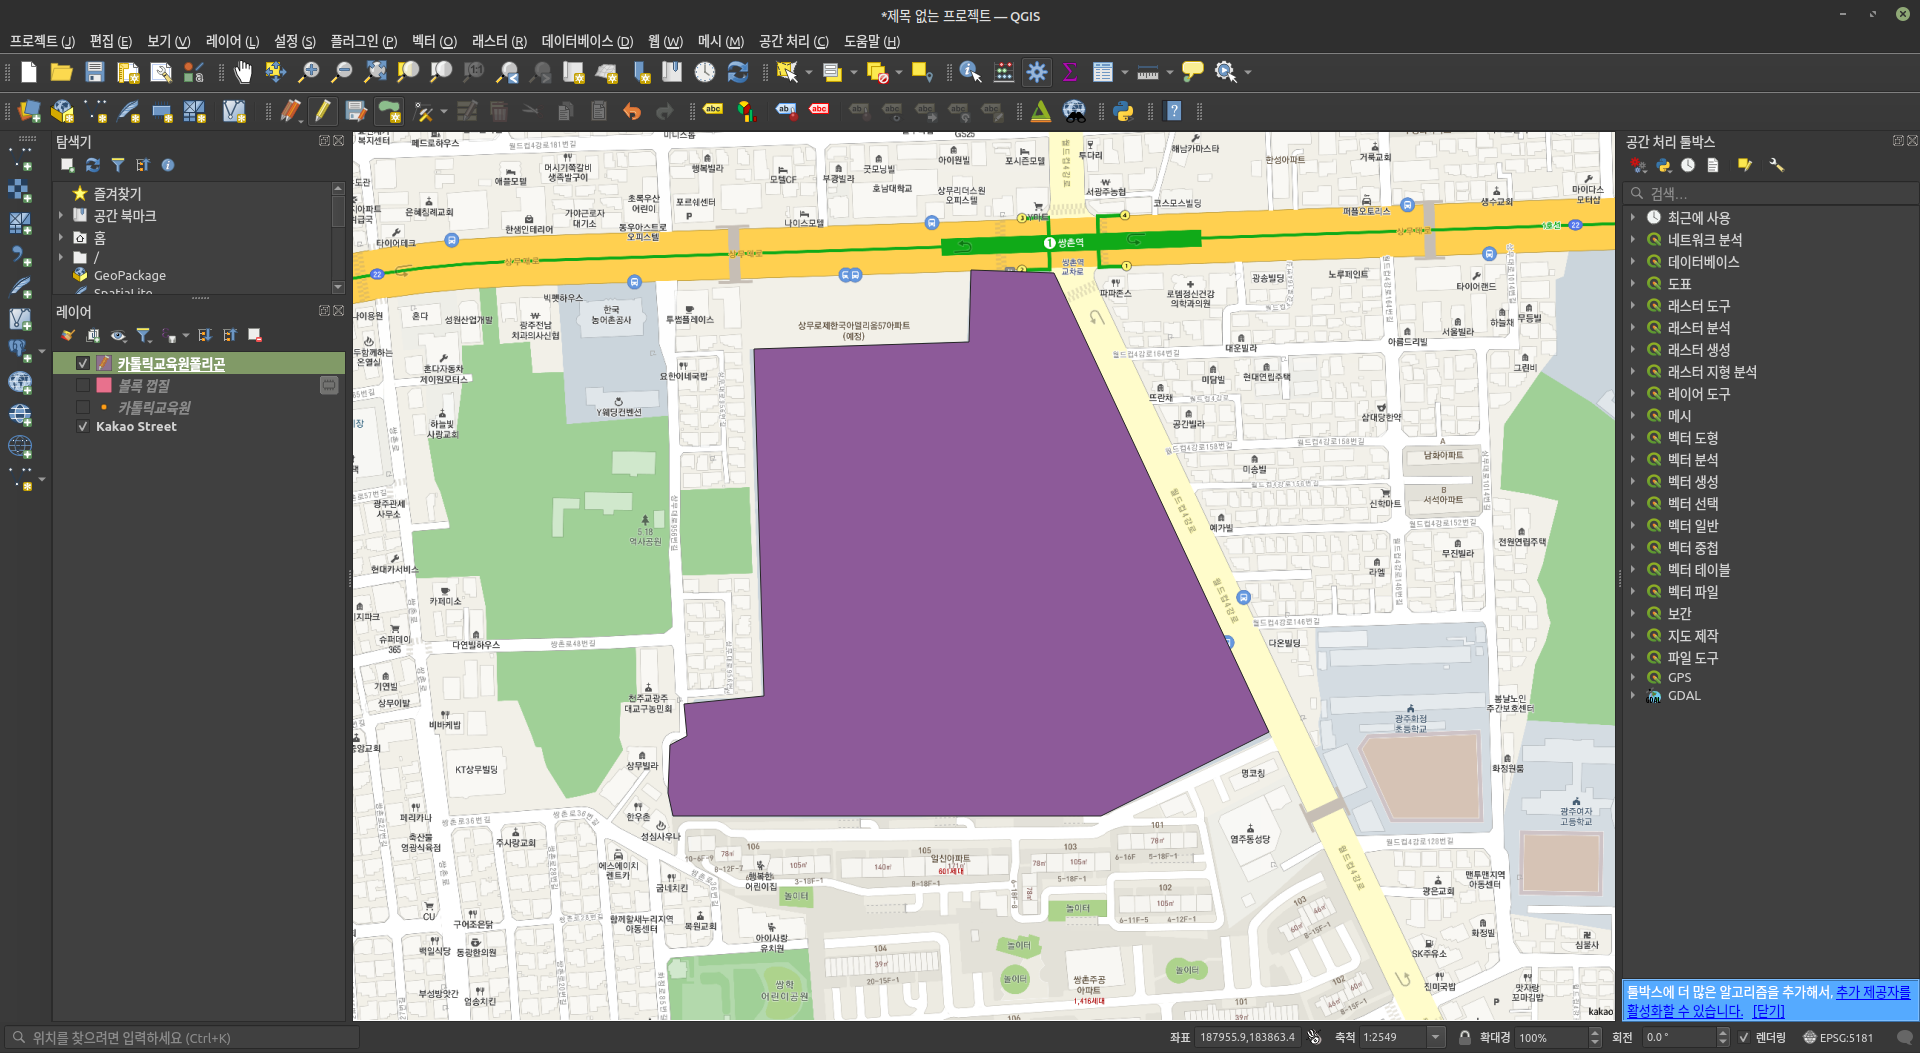Select the Identify Features tool

[x=970, y=72]
